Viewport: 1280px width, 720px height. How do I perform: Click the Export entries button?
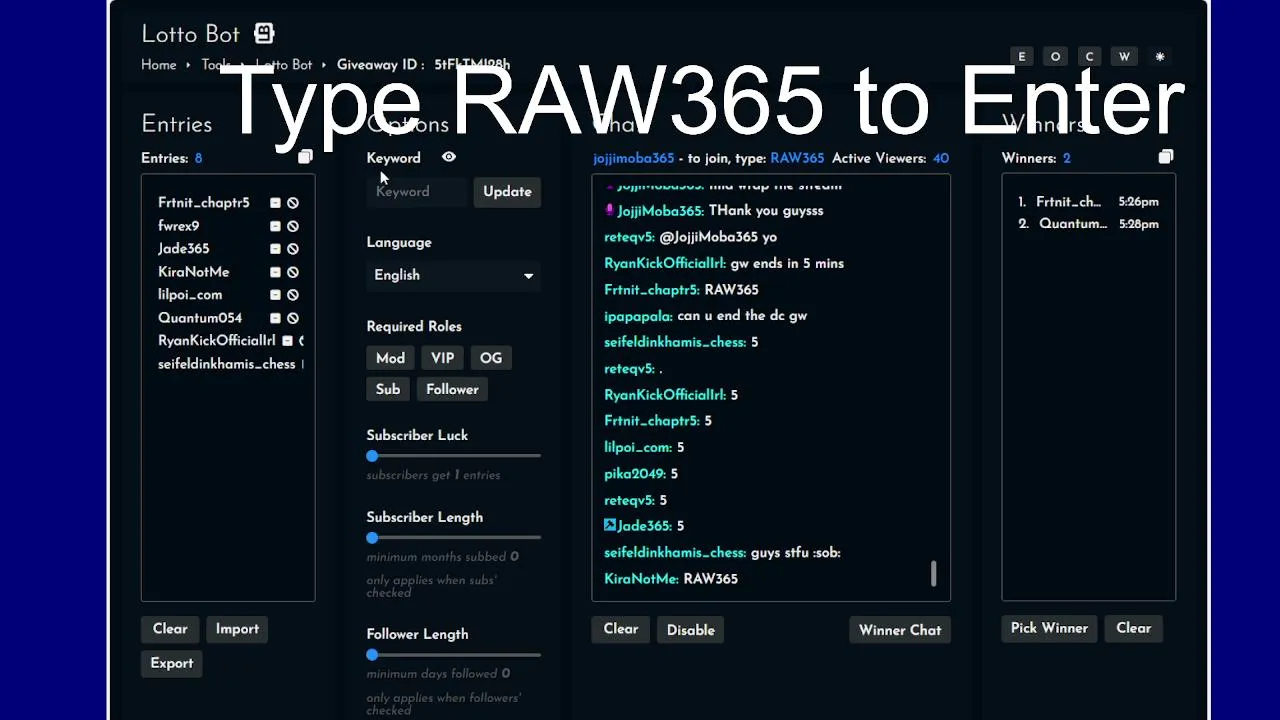coord(172,663)
